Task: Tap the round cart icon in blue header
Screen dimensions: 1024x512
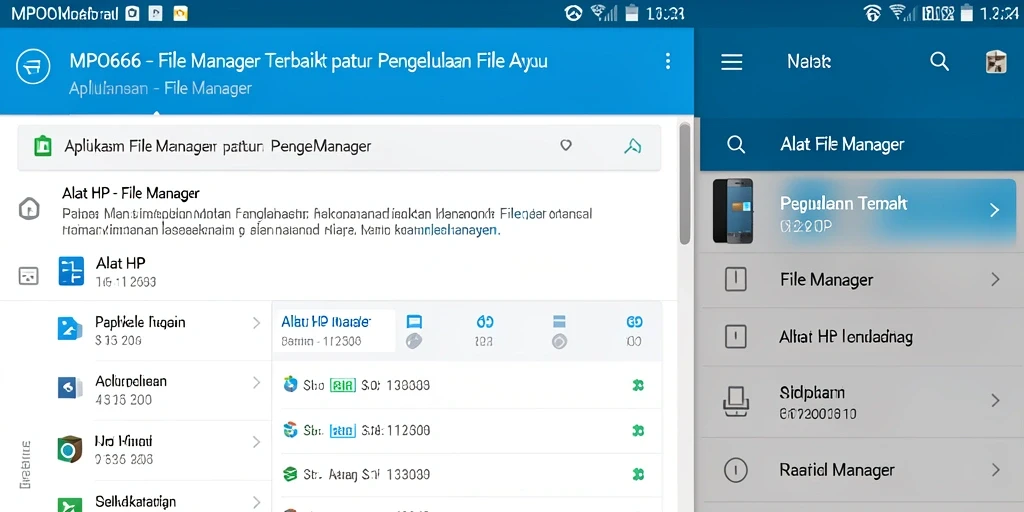Action: click(x=33, y=65)
